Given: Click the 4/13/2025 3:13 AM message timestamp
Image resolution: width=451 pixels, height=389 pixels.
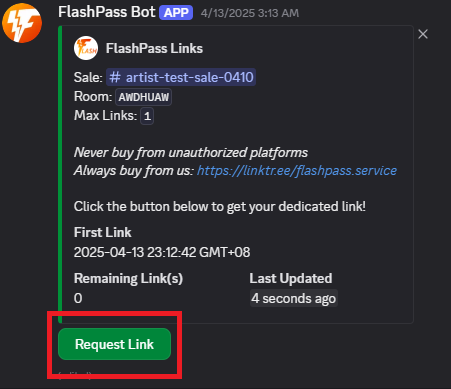Looking at the screenshot, I should (250, 13).
